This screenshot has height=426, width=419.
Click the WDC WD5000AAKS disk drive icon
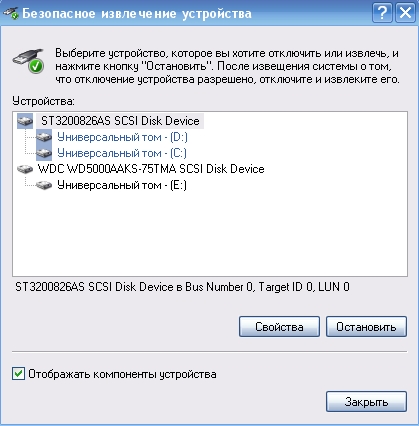(25, 169)
